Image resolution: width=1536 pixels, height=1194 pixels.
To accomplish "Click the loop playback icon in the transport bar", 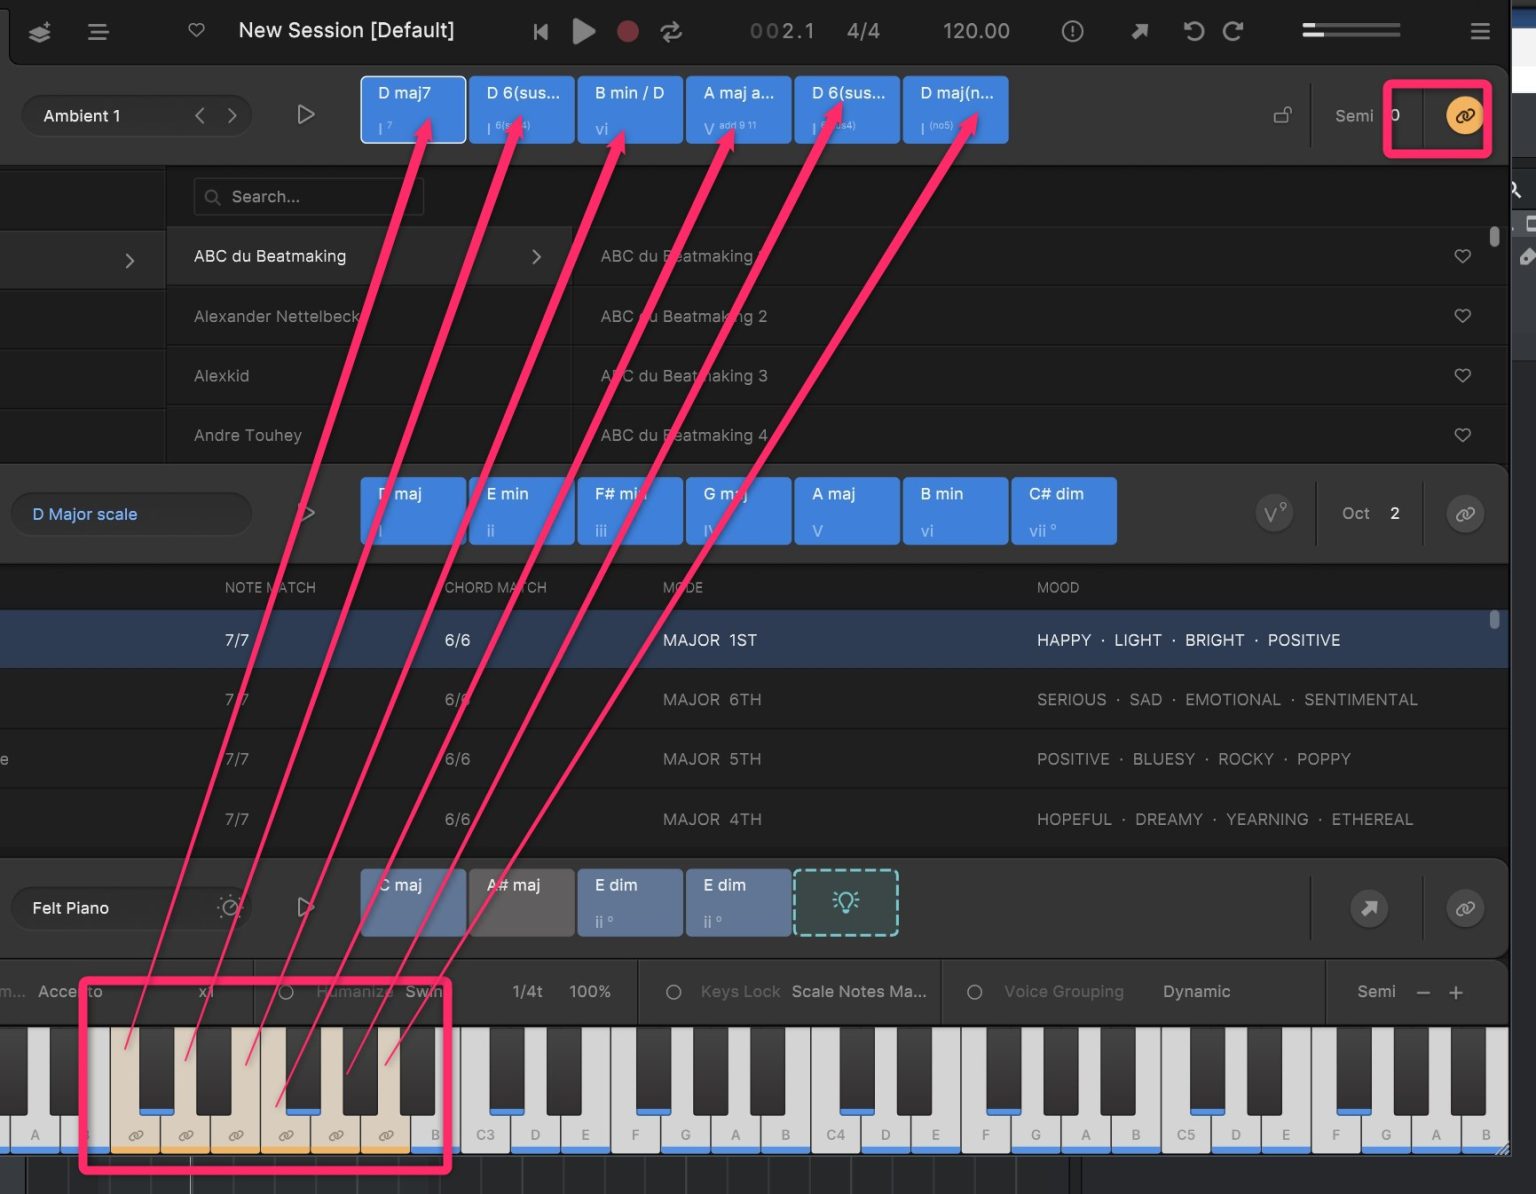I will (x=670, y=31).
